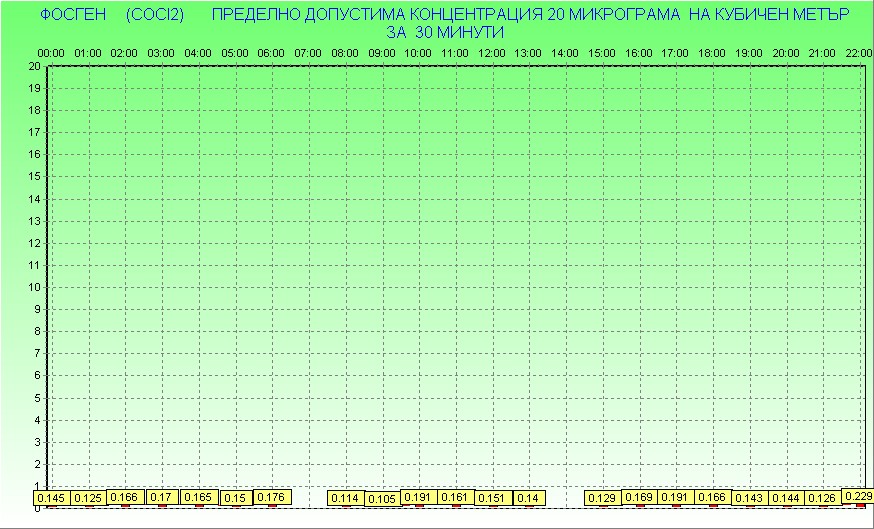This screenshot has height=529, width=874.
Task: Click the ФОСГЕН title text
Action: pos(73,15)
